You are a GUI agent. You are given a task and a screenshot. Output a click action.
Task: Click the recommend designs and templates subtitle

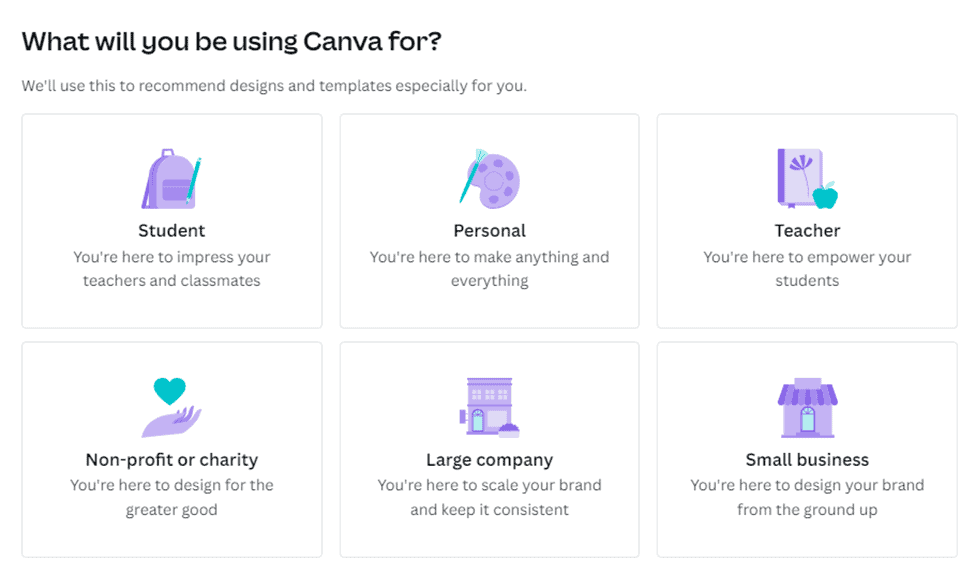(274, 86)
